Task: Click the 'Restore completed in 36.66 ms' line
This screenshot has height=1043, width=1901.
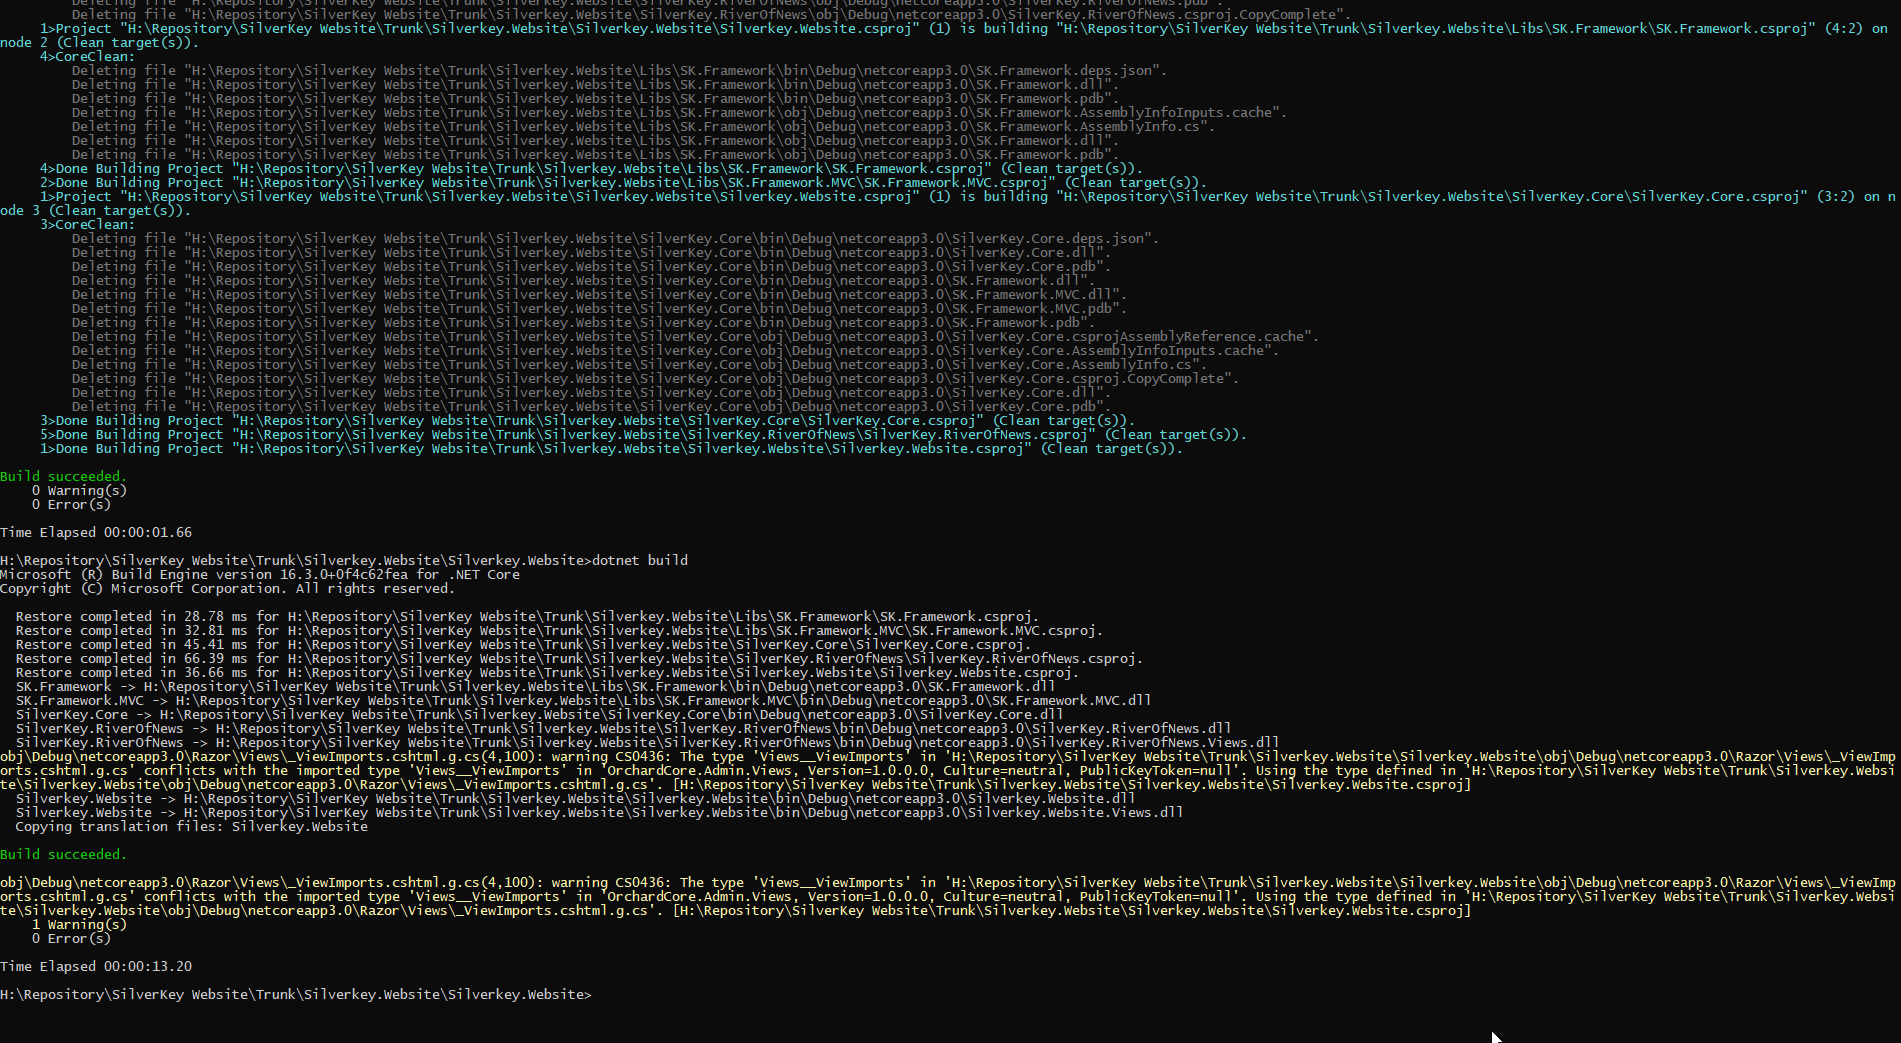Action: 548,673
